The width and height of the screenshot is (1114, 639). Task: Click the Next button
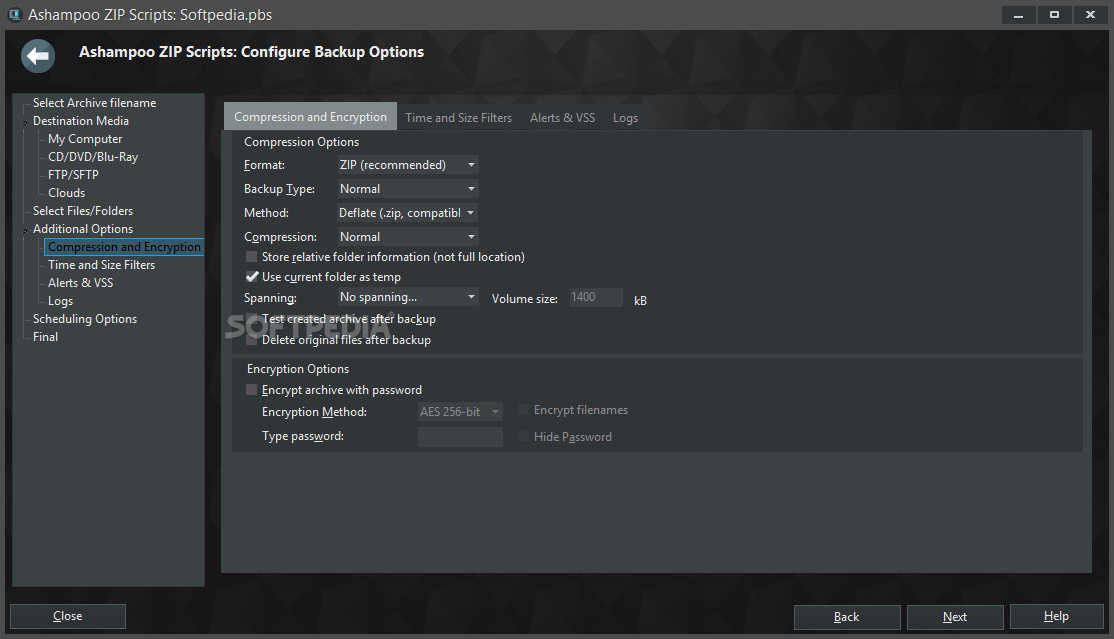tap(955, 617)
